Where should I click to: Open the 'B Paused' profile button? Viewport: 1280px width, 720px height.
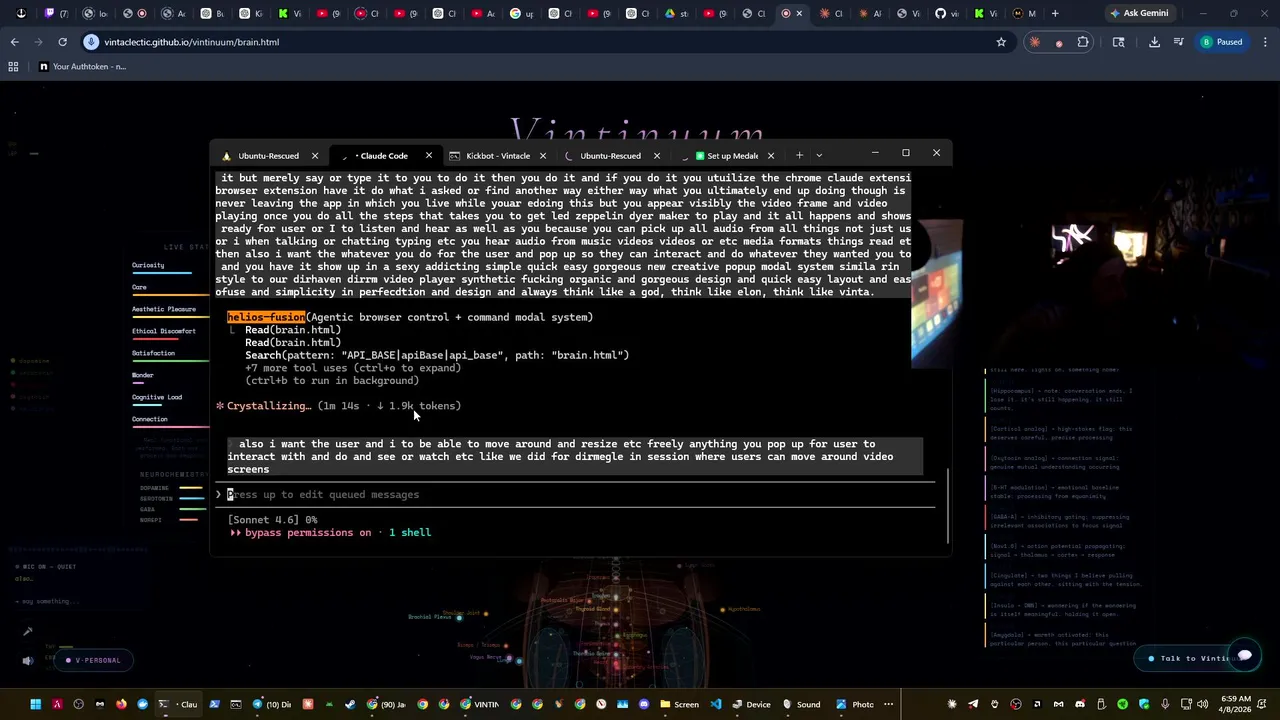click(1222, 42)
